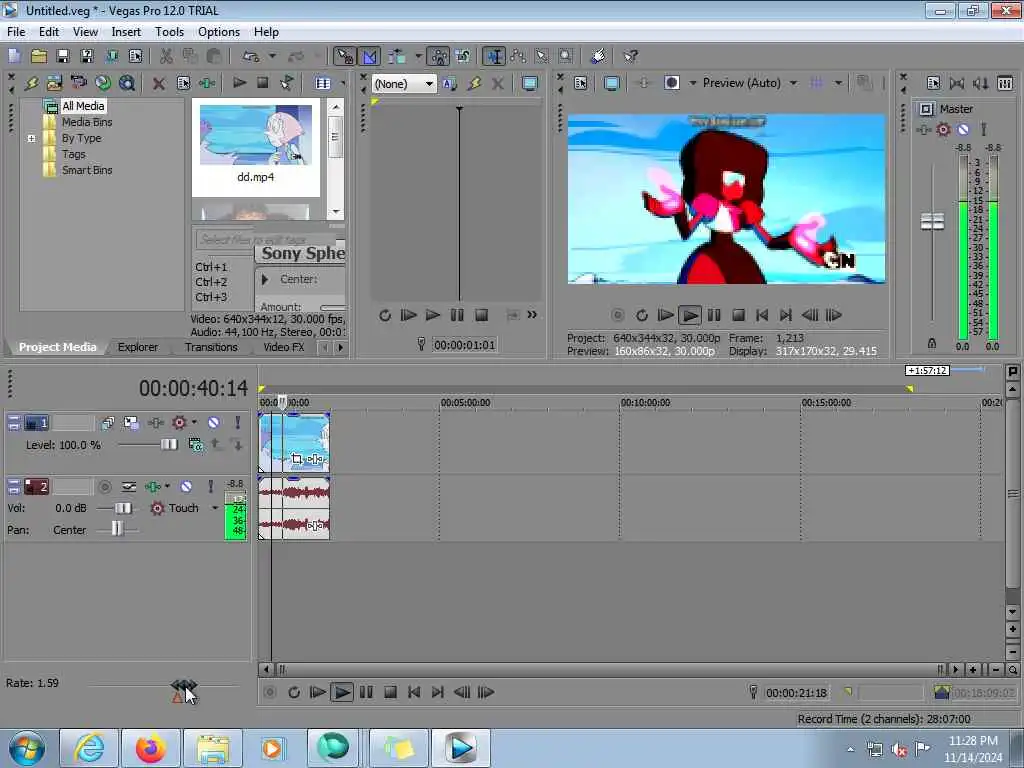The height and width of the screenshot is (768, 1024).
Task: Open Video Preview overlays dropdown arrow
Action: coord(839,83)
